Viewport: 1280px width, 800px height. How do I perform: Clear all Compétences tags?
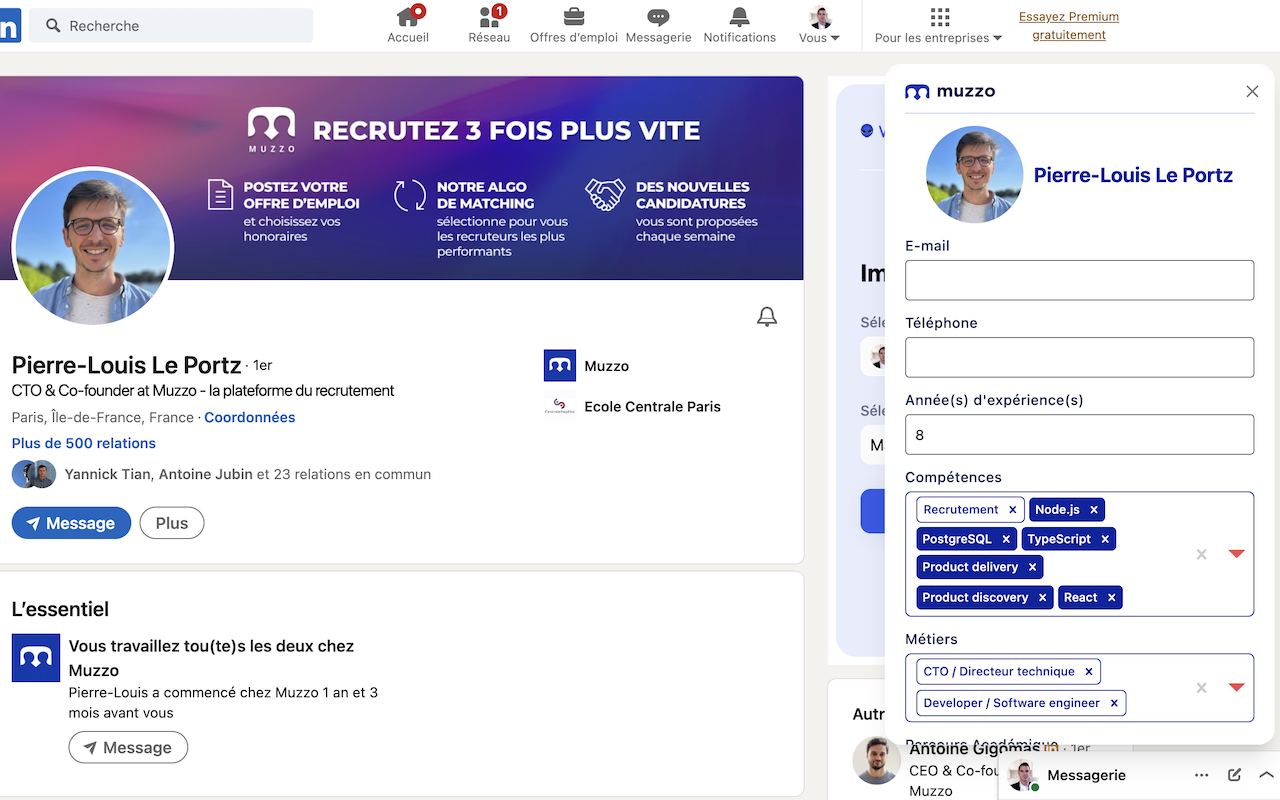[1202, 554]
